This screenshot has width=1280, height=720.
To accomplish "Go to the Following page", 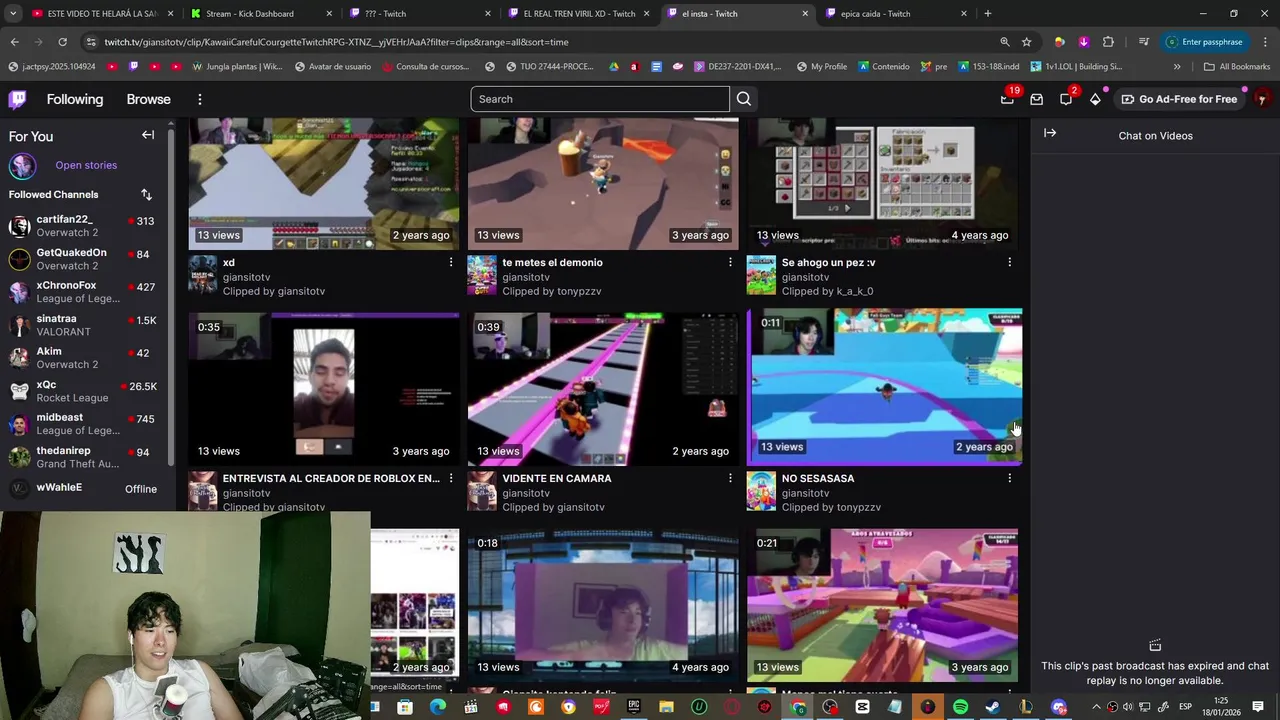I will point(75,99).
